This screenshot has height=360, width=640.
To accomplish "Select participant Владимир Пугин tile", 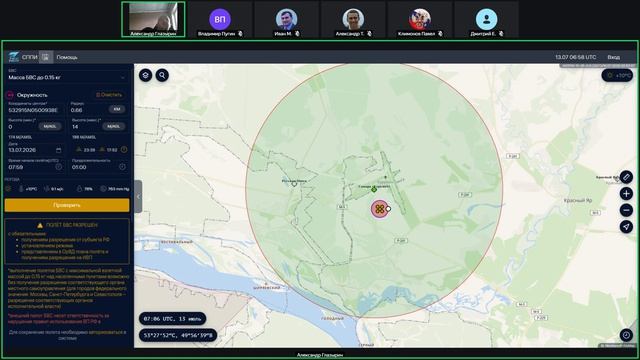I will [x=220, y=19].
